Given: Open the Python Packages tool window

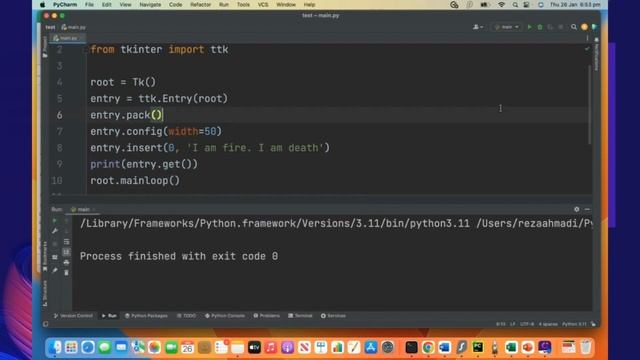Looking at the screenshot, I should (x=146, y=316).
